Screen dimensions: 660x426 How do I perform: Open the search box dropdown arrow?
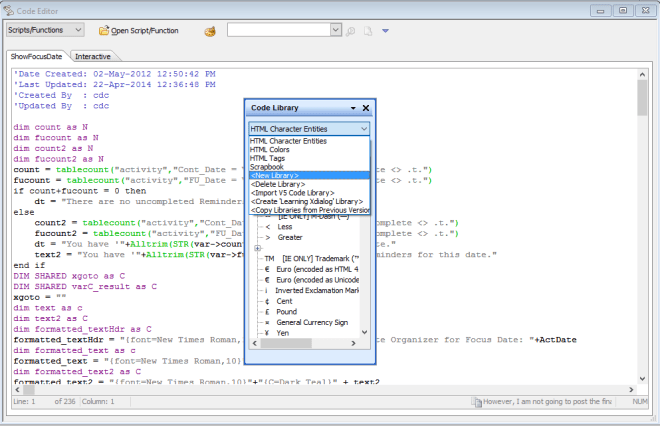[335, 30]
